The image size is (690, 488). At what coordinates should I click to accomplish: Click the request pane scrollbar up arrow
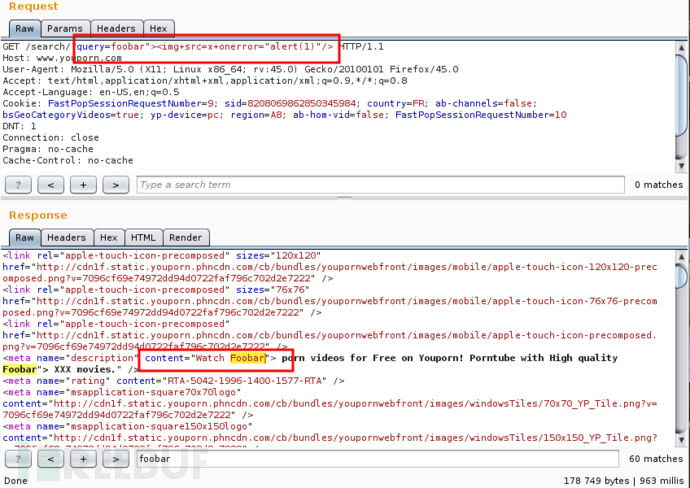682,47
